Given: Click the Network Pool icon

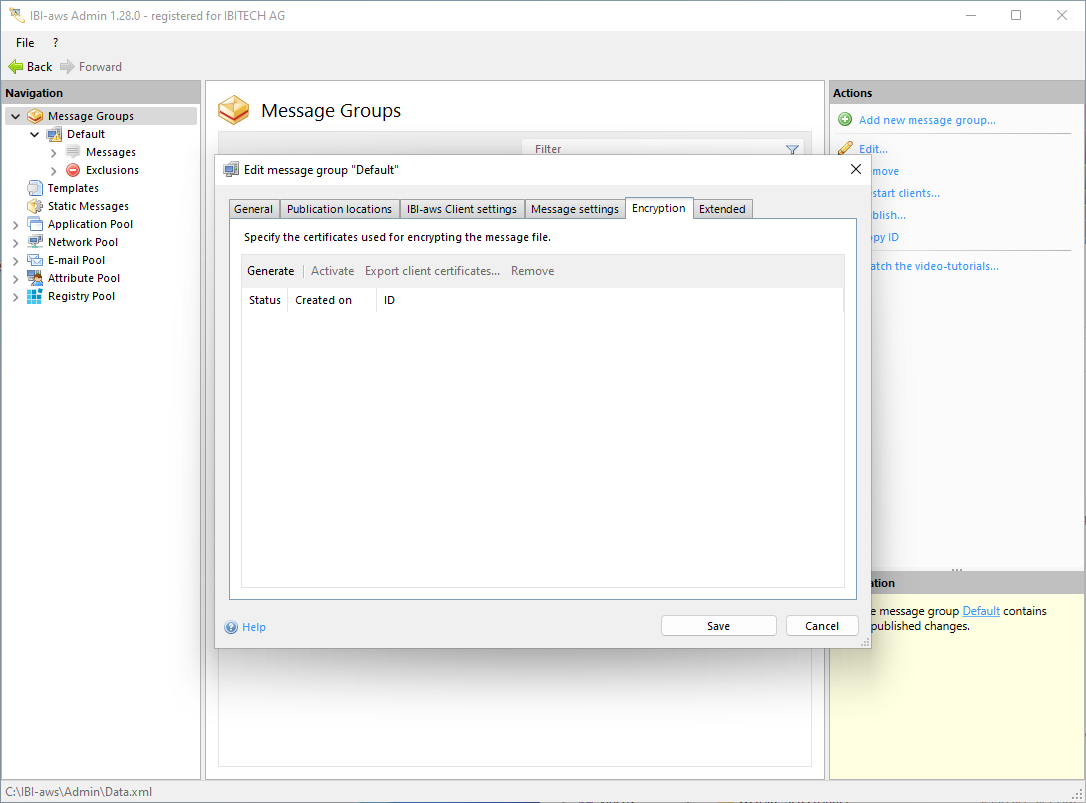Looking at the screenshot, I should point(35,242).
